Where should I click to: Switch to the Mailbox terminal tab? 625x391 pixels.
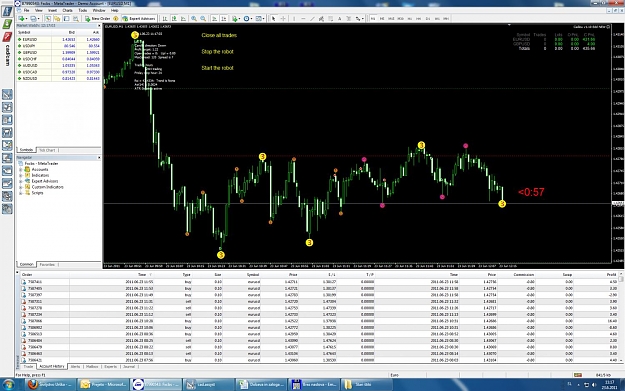pyautogui.click(x=92, y=367)
